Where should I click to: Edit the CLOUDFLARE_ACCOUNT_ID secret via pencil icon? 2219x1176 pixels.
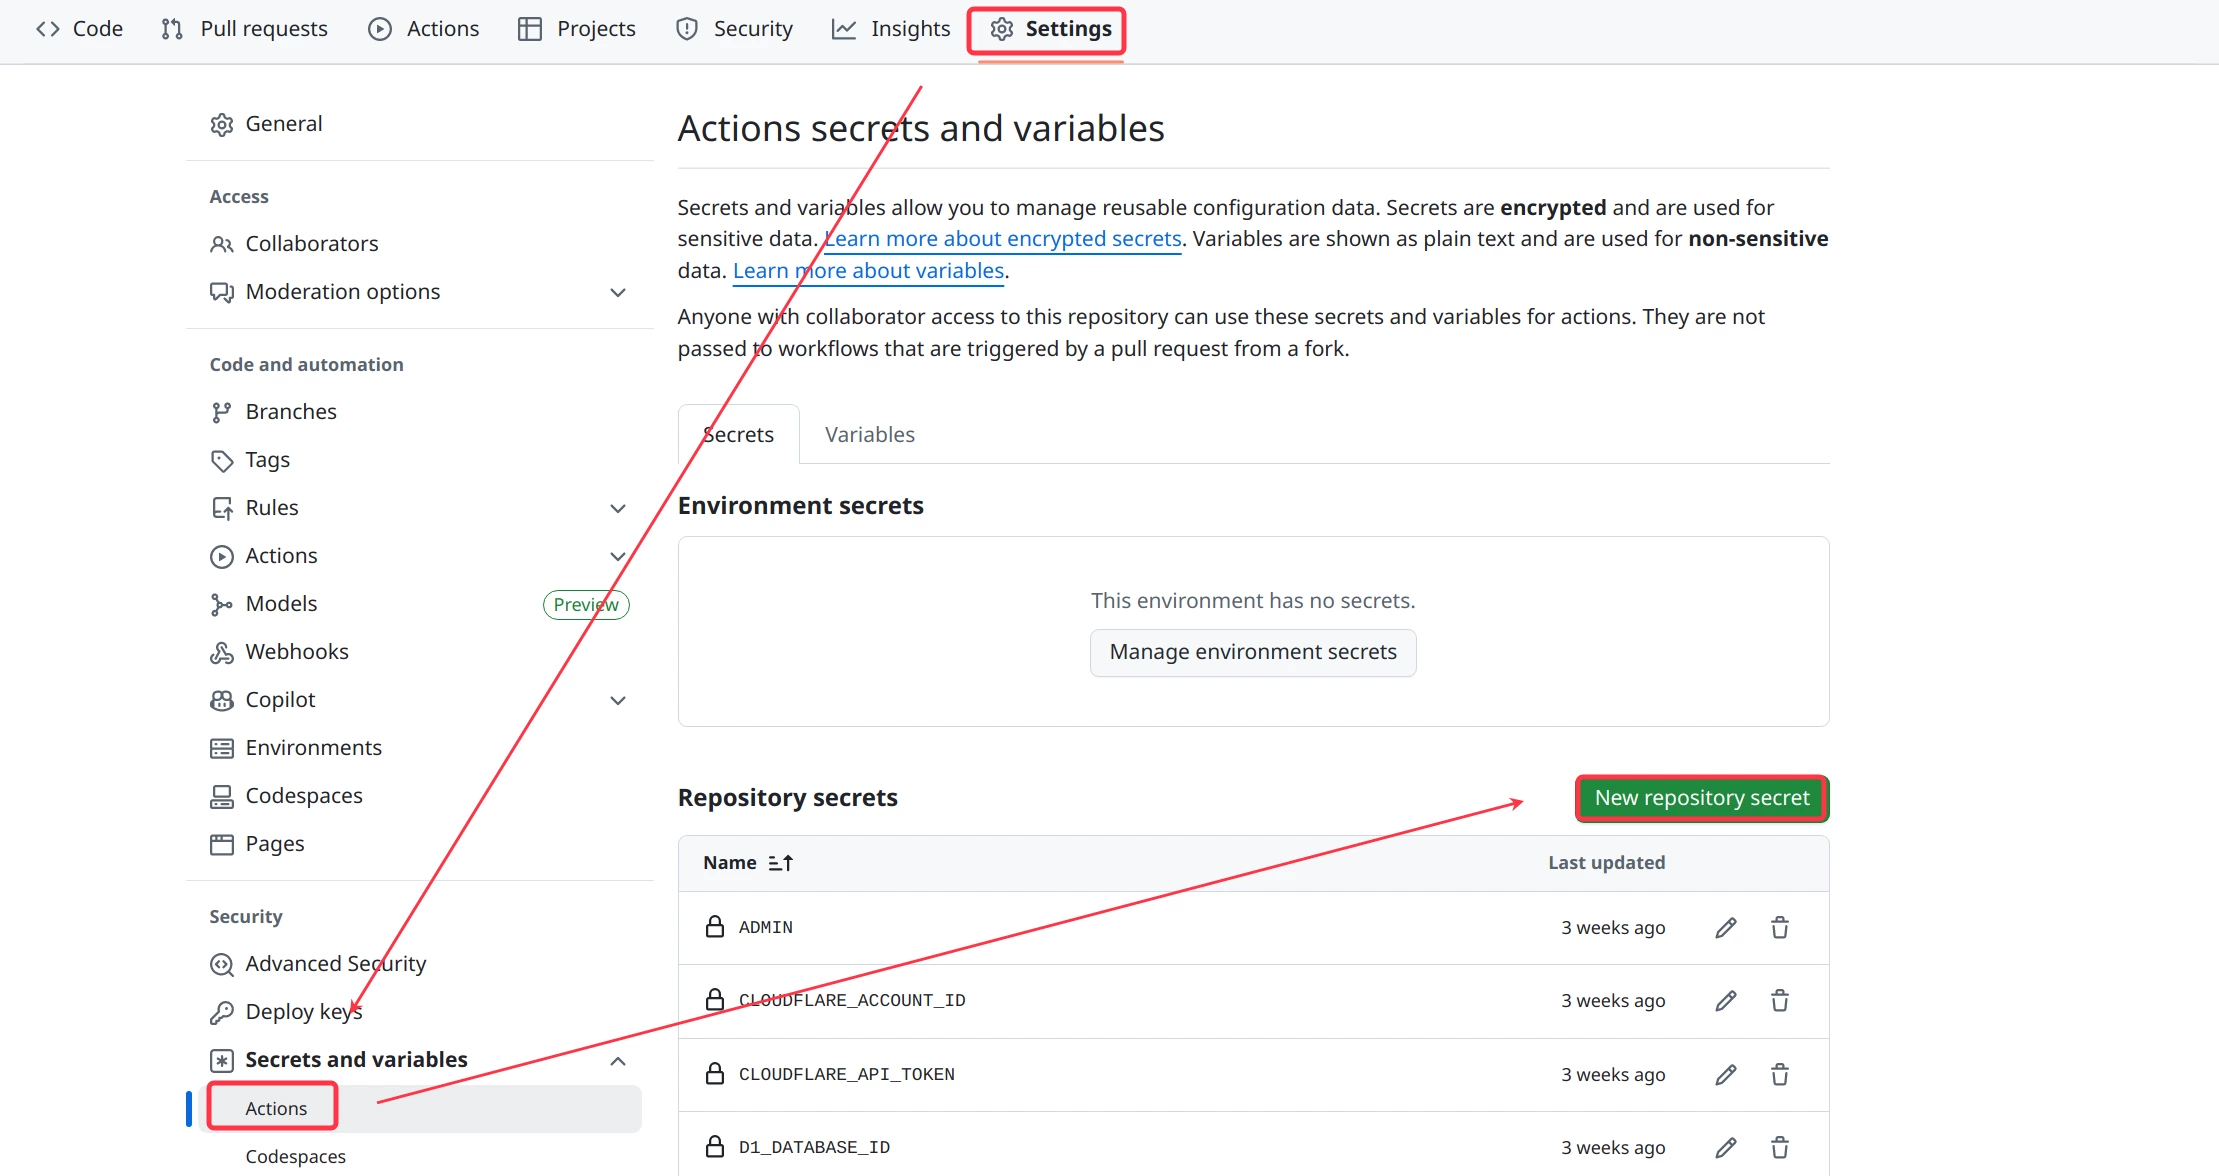tap(1725, 1001)
